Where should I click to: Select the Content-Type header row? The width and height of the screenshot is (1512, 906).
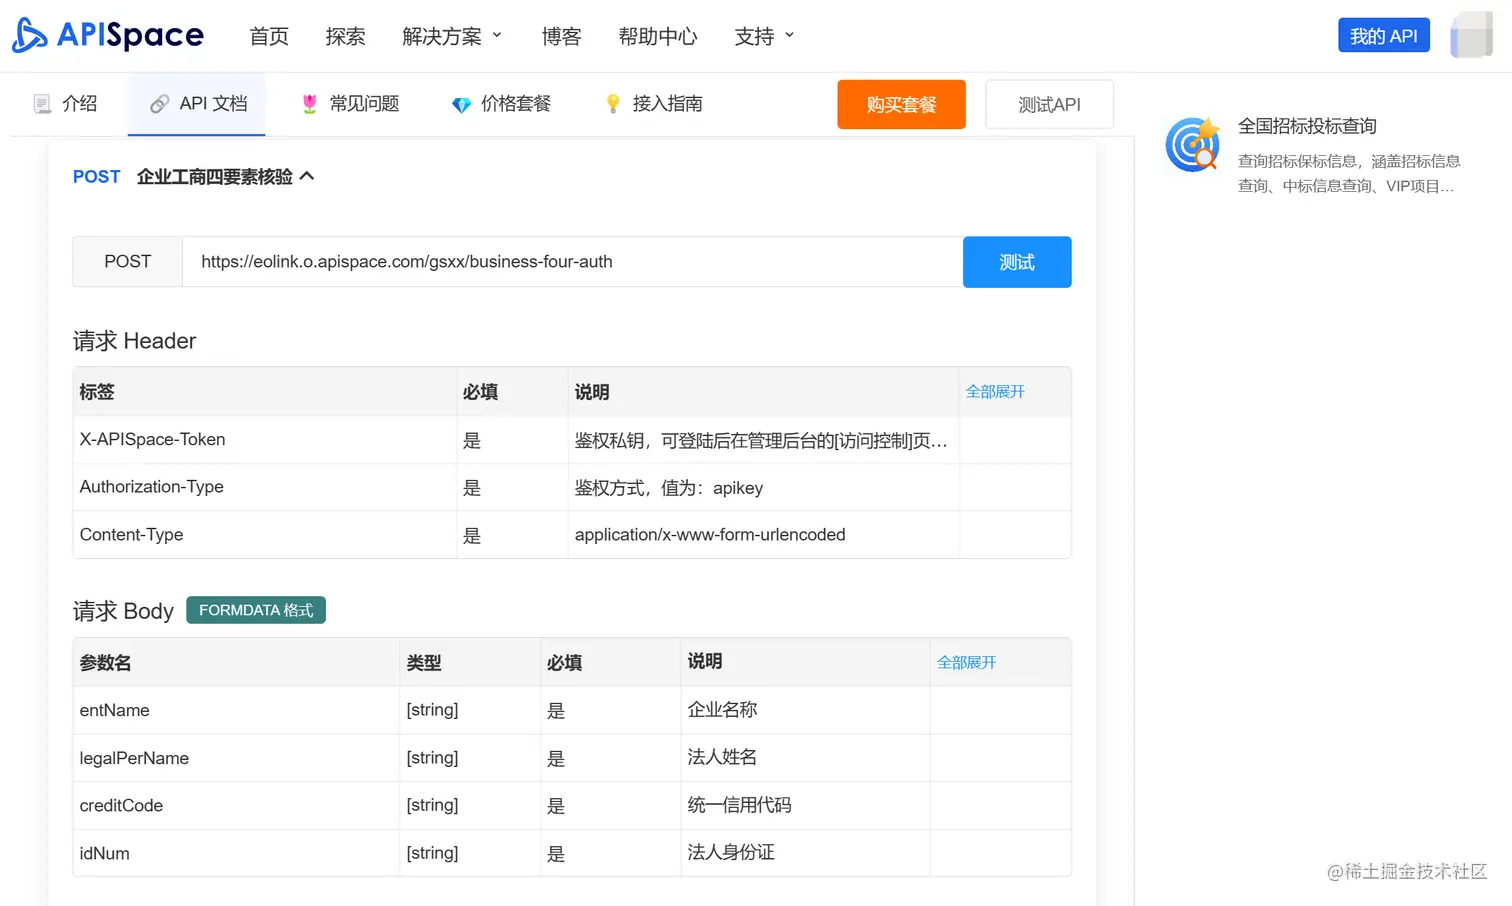coord(572,535)
